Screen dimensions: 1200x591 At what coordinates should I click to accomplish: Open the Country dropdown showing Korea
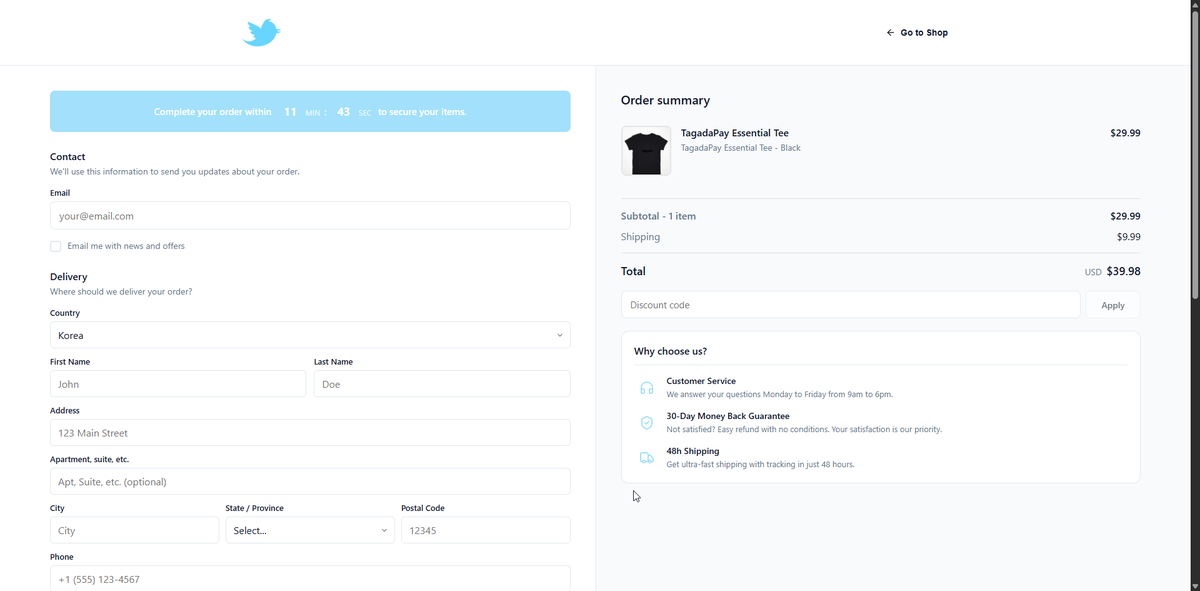point(310,335)
